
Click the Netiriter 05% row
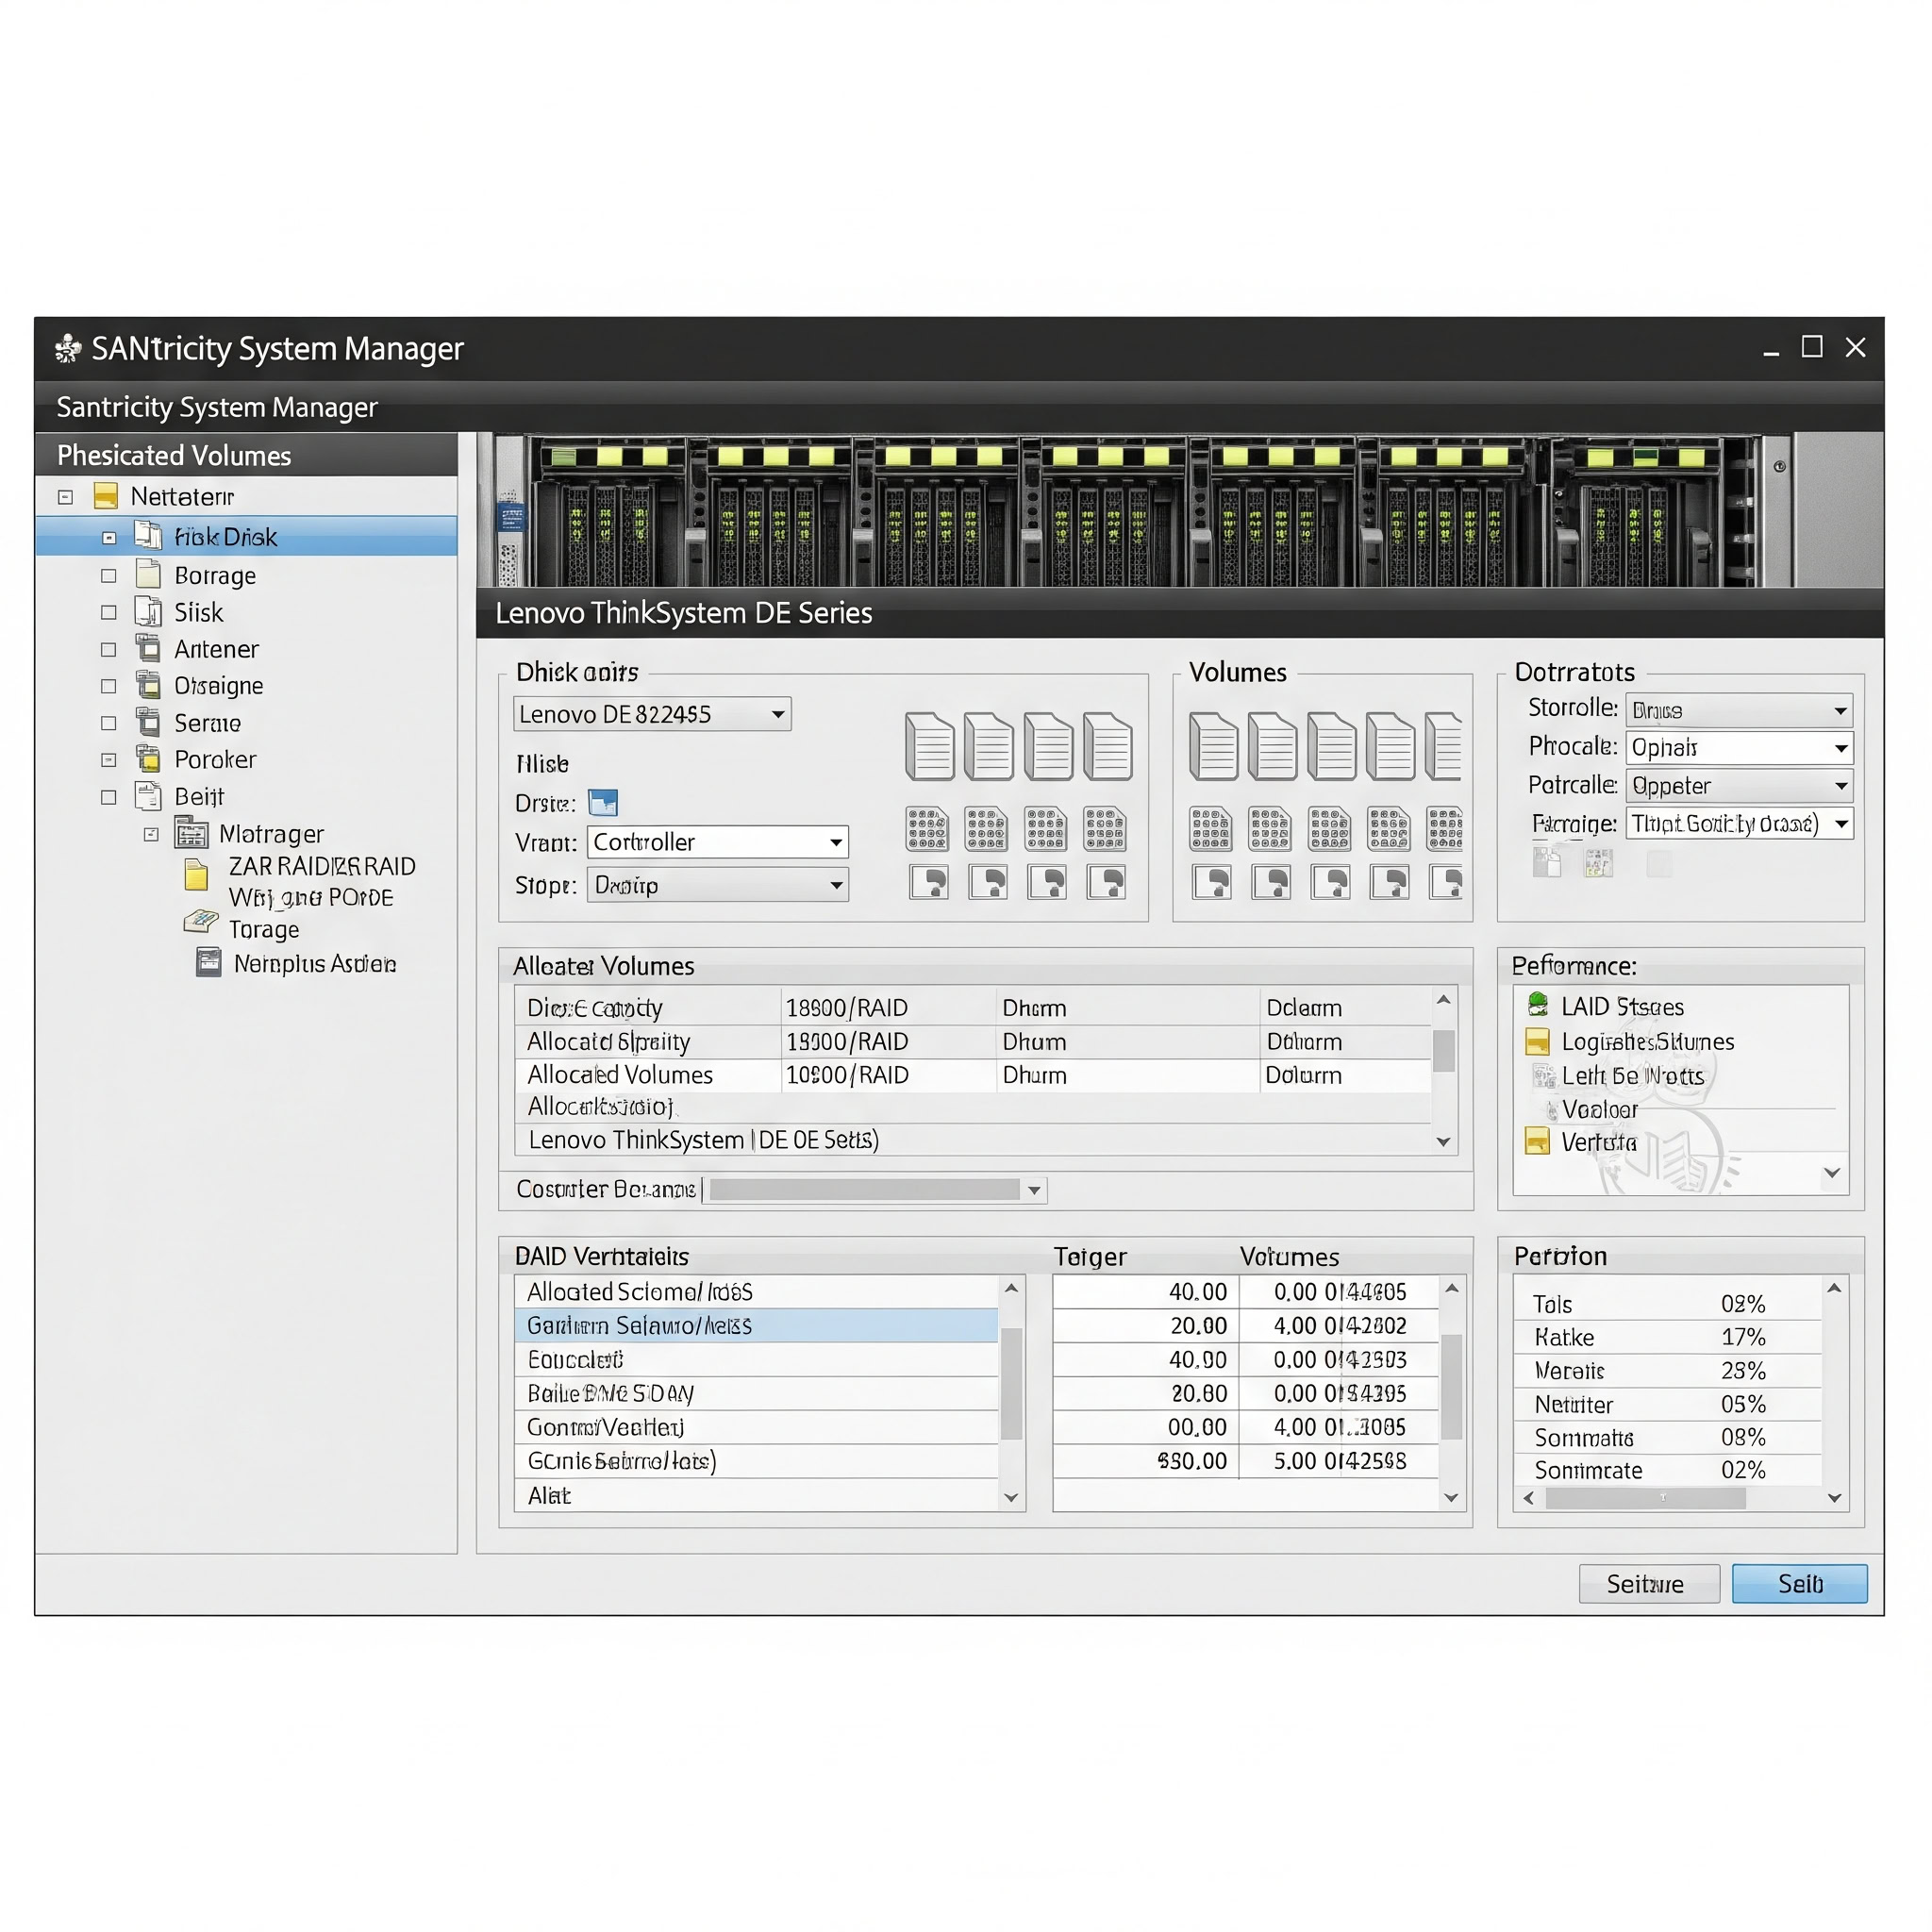1667,1404
